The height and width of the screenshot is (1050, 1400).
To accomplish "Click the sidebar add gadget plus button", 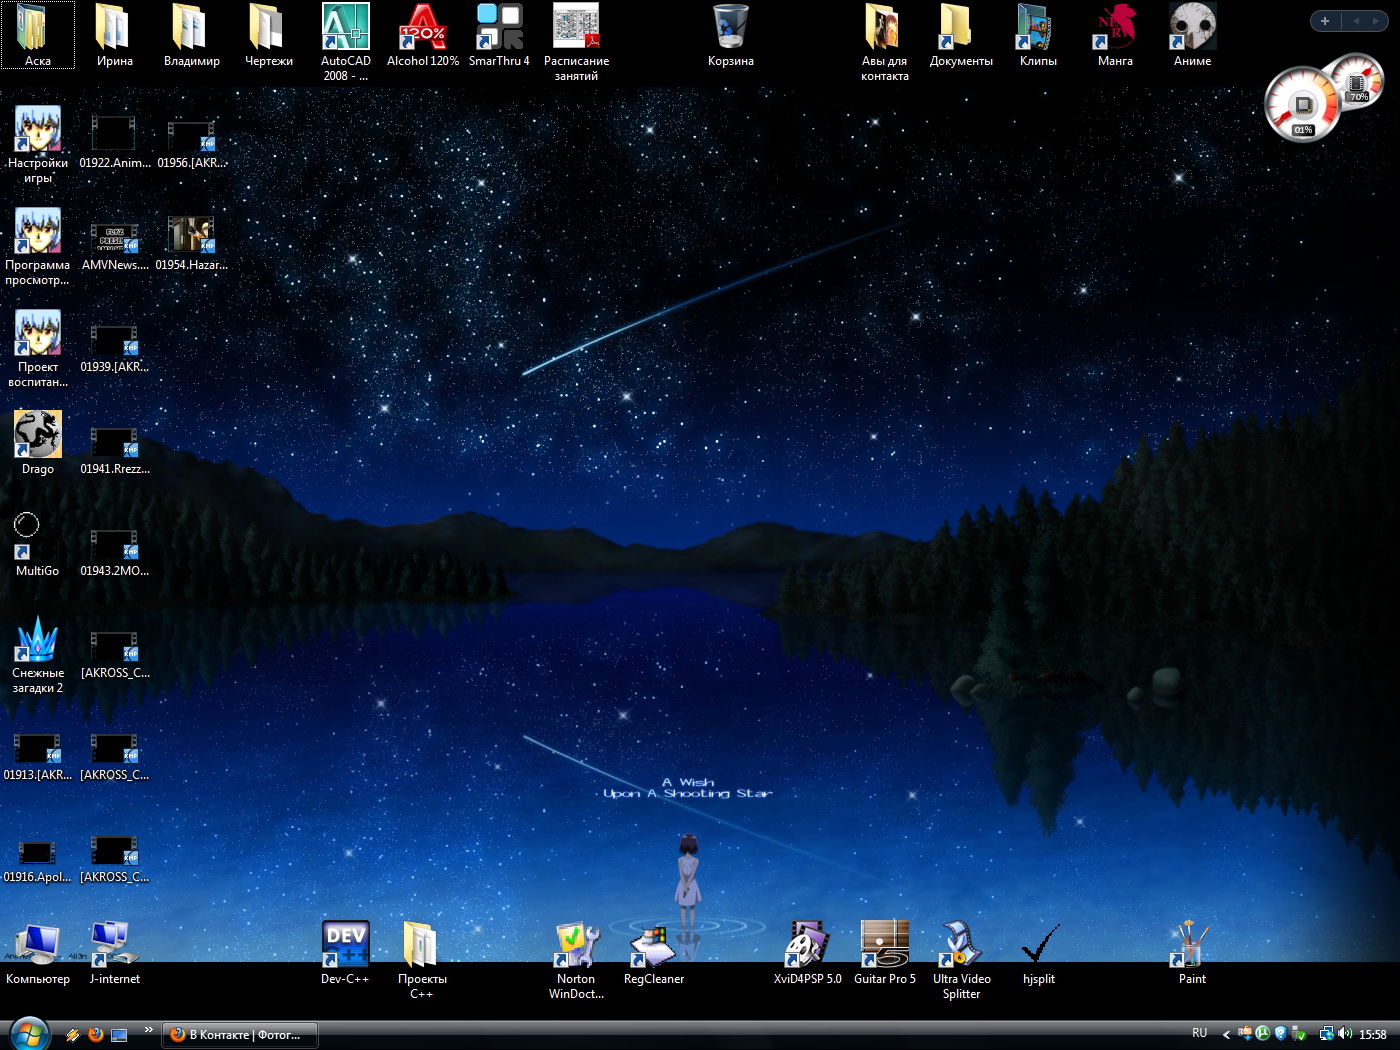I will (x=1325, y=21).
